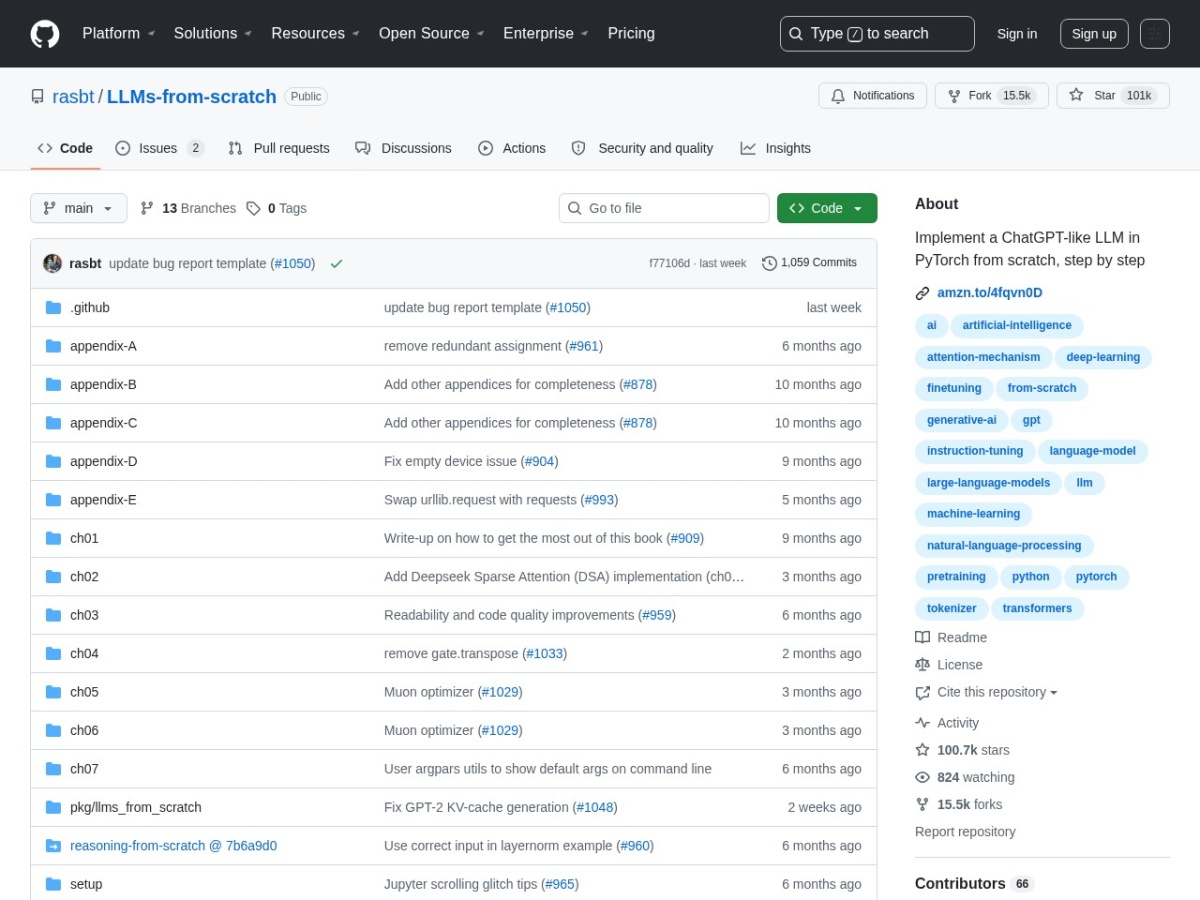Click the License scale icon
Image resolution: width=1200 pixels, height=900 pixels.
(922, 664)
